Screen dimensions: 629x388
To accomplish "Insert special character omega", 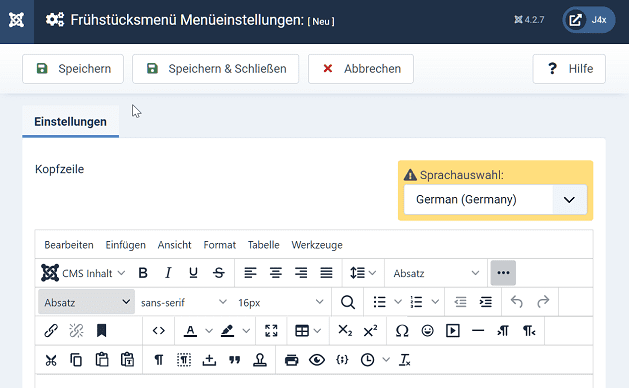I will 402,331.
